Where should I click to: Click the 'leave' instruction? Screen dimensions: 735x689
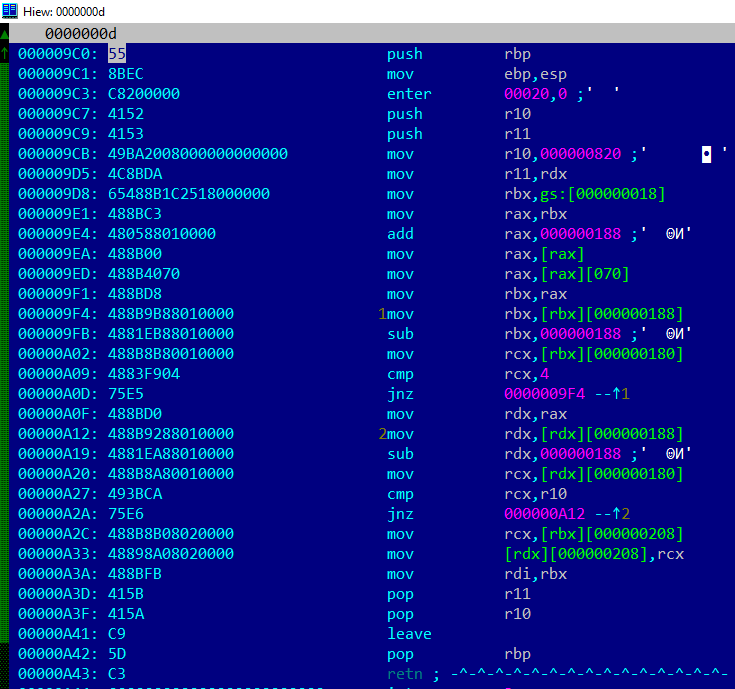coord(409,634)
